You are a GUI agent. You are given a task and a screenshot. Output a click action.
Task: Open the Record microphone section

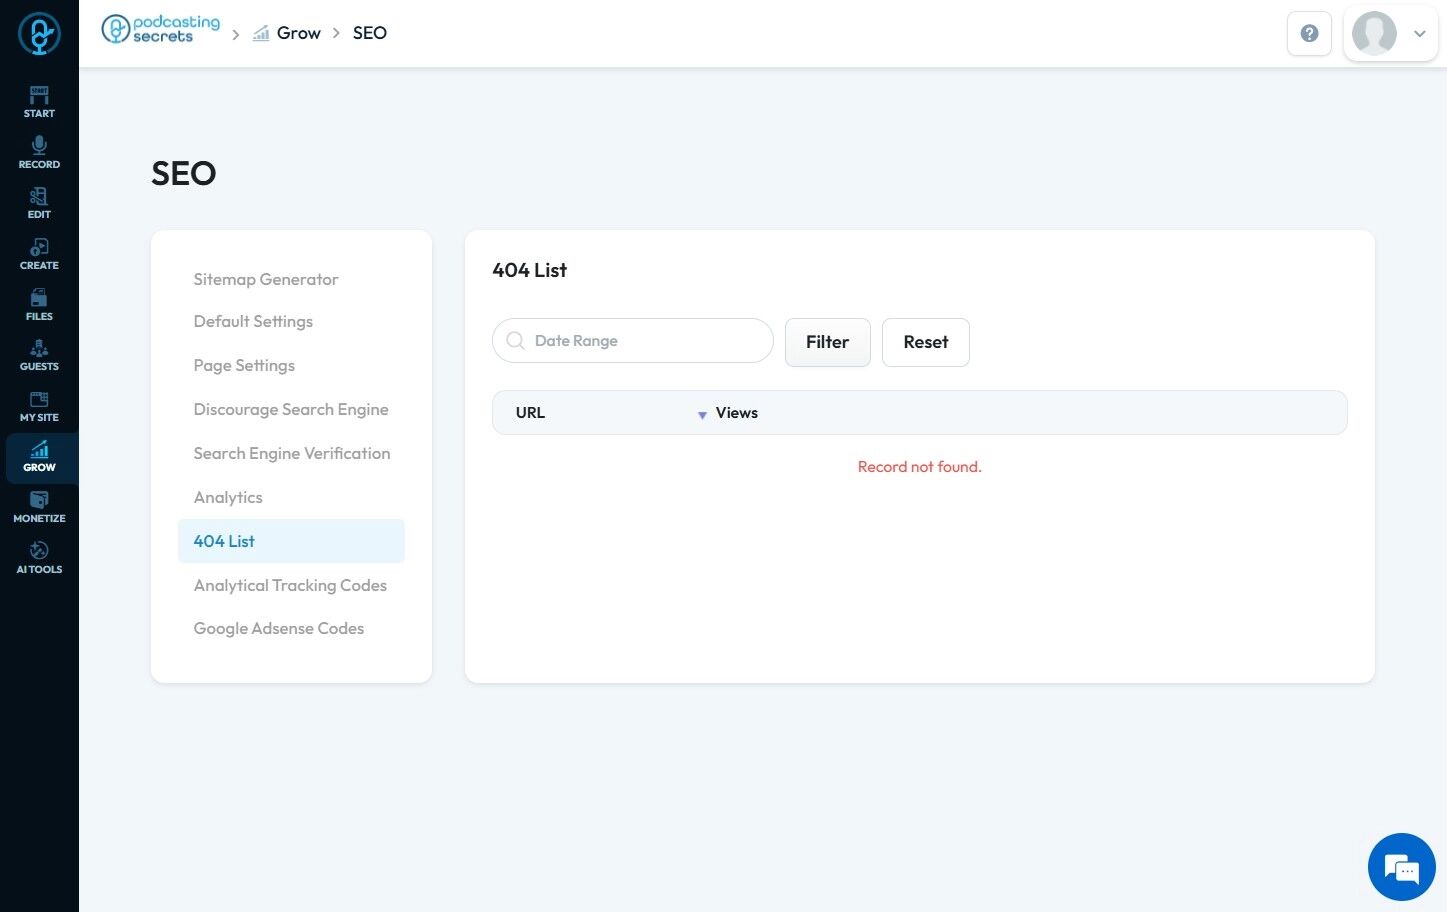click(x=39, y=153)
